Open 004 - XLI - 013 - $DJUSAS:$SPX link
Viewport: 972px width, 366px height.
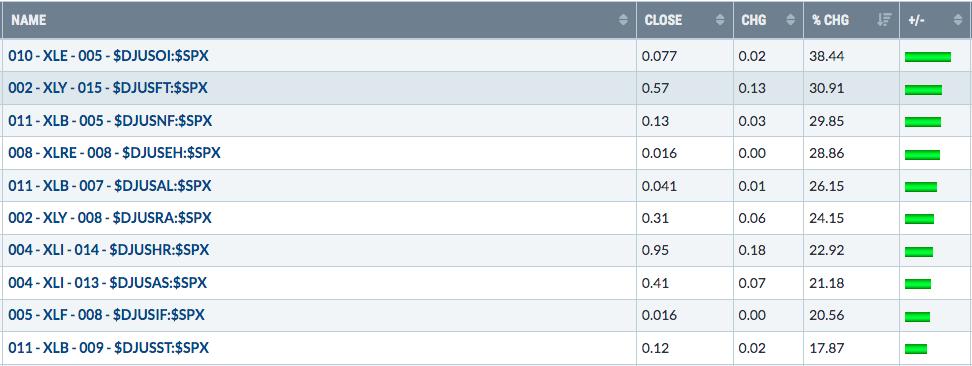tap(108, 283)
